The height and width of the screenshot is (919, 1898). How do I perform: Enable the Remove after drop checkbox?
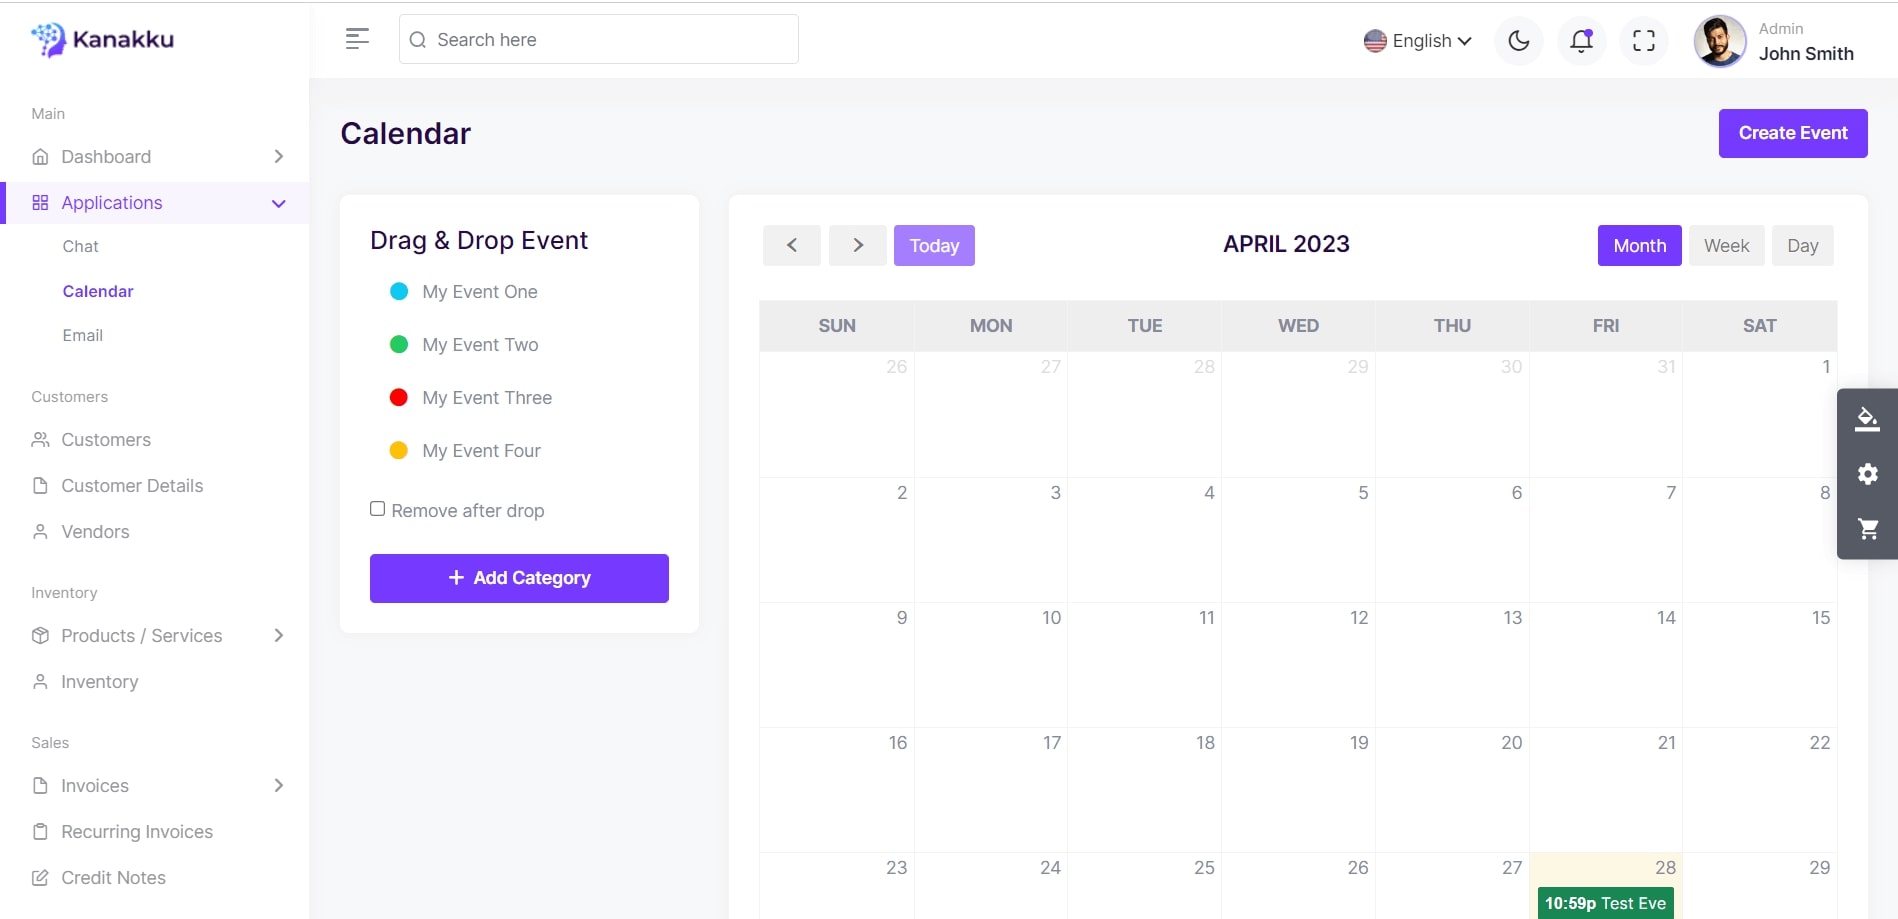pyautogui.click(x=378, y=509)
